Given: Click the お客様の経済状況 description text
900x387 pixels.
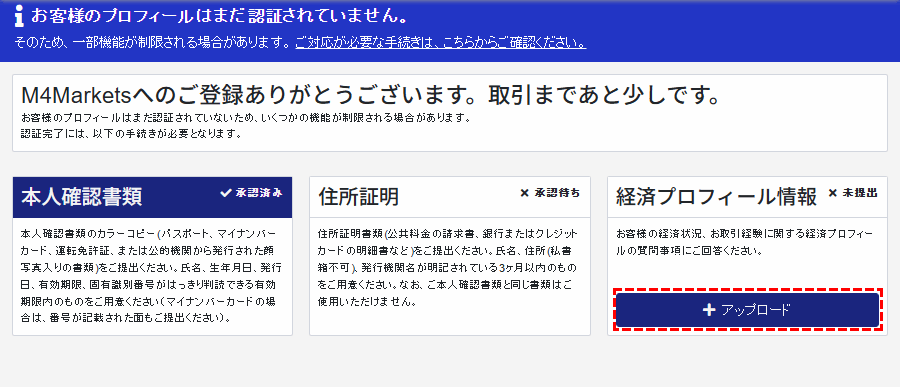Looking at the screenshot, I should point(744,243).
